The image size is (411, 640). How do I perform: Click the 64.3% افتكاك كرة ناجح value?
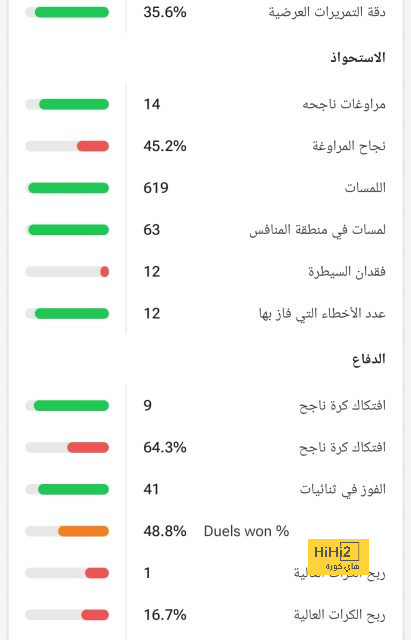[x=165, y=447]
